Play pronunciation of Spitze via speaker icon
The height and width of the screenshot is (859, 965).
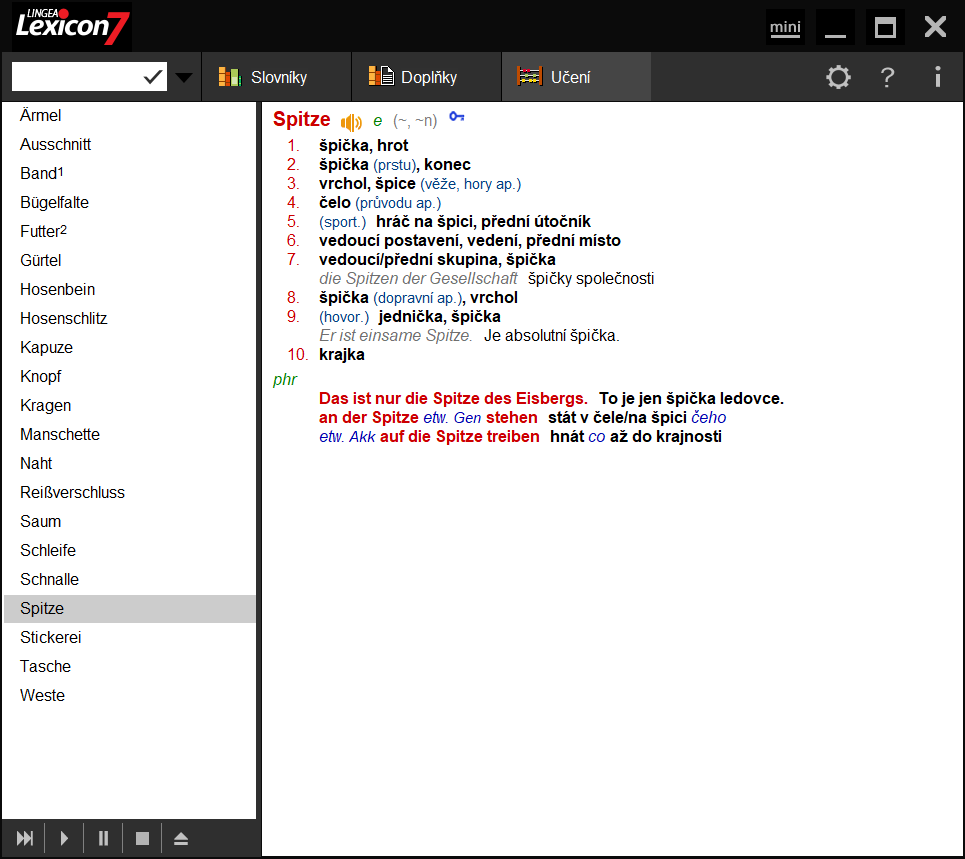(x=350, y=120)
